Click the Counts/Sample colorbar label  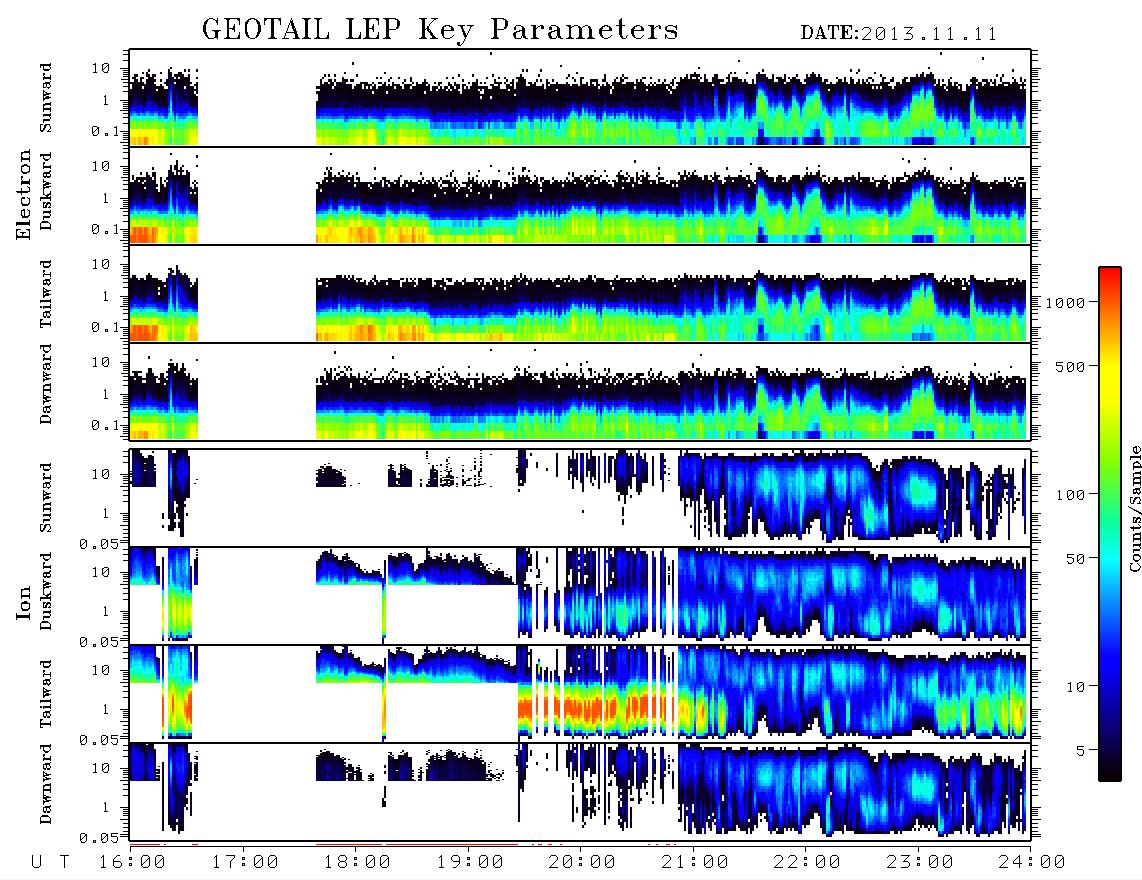[x=1134, y=509]
